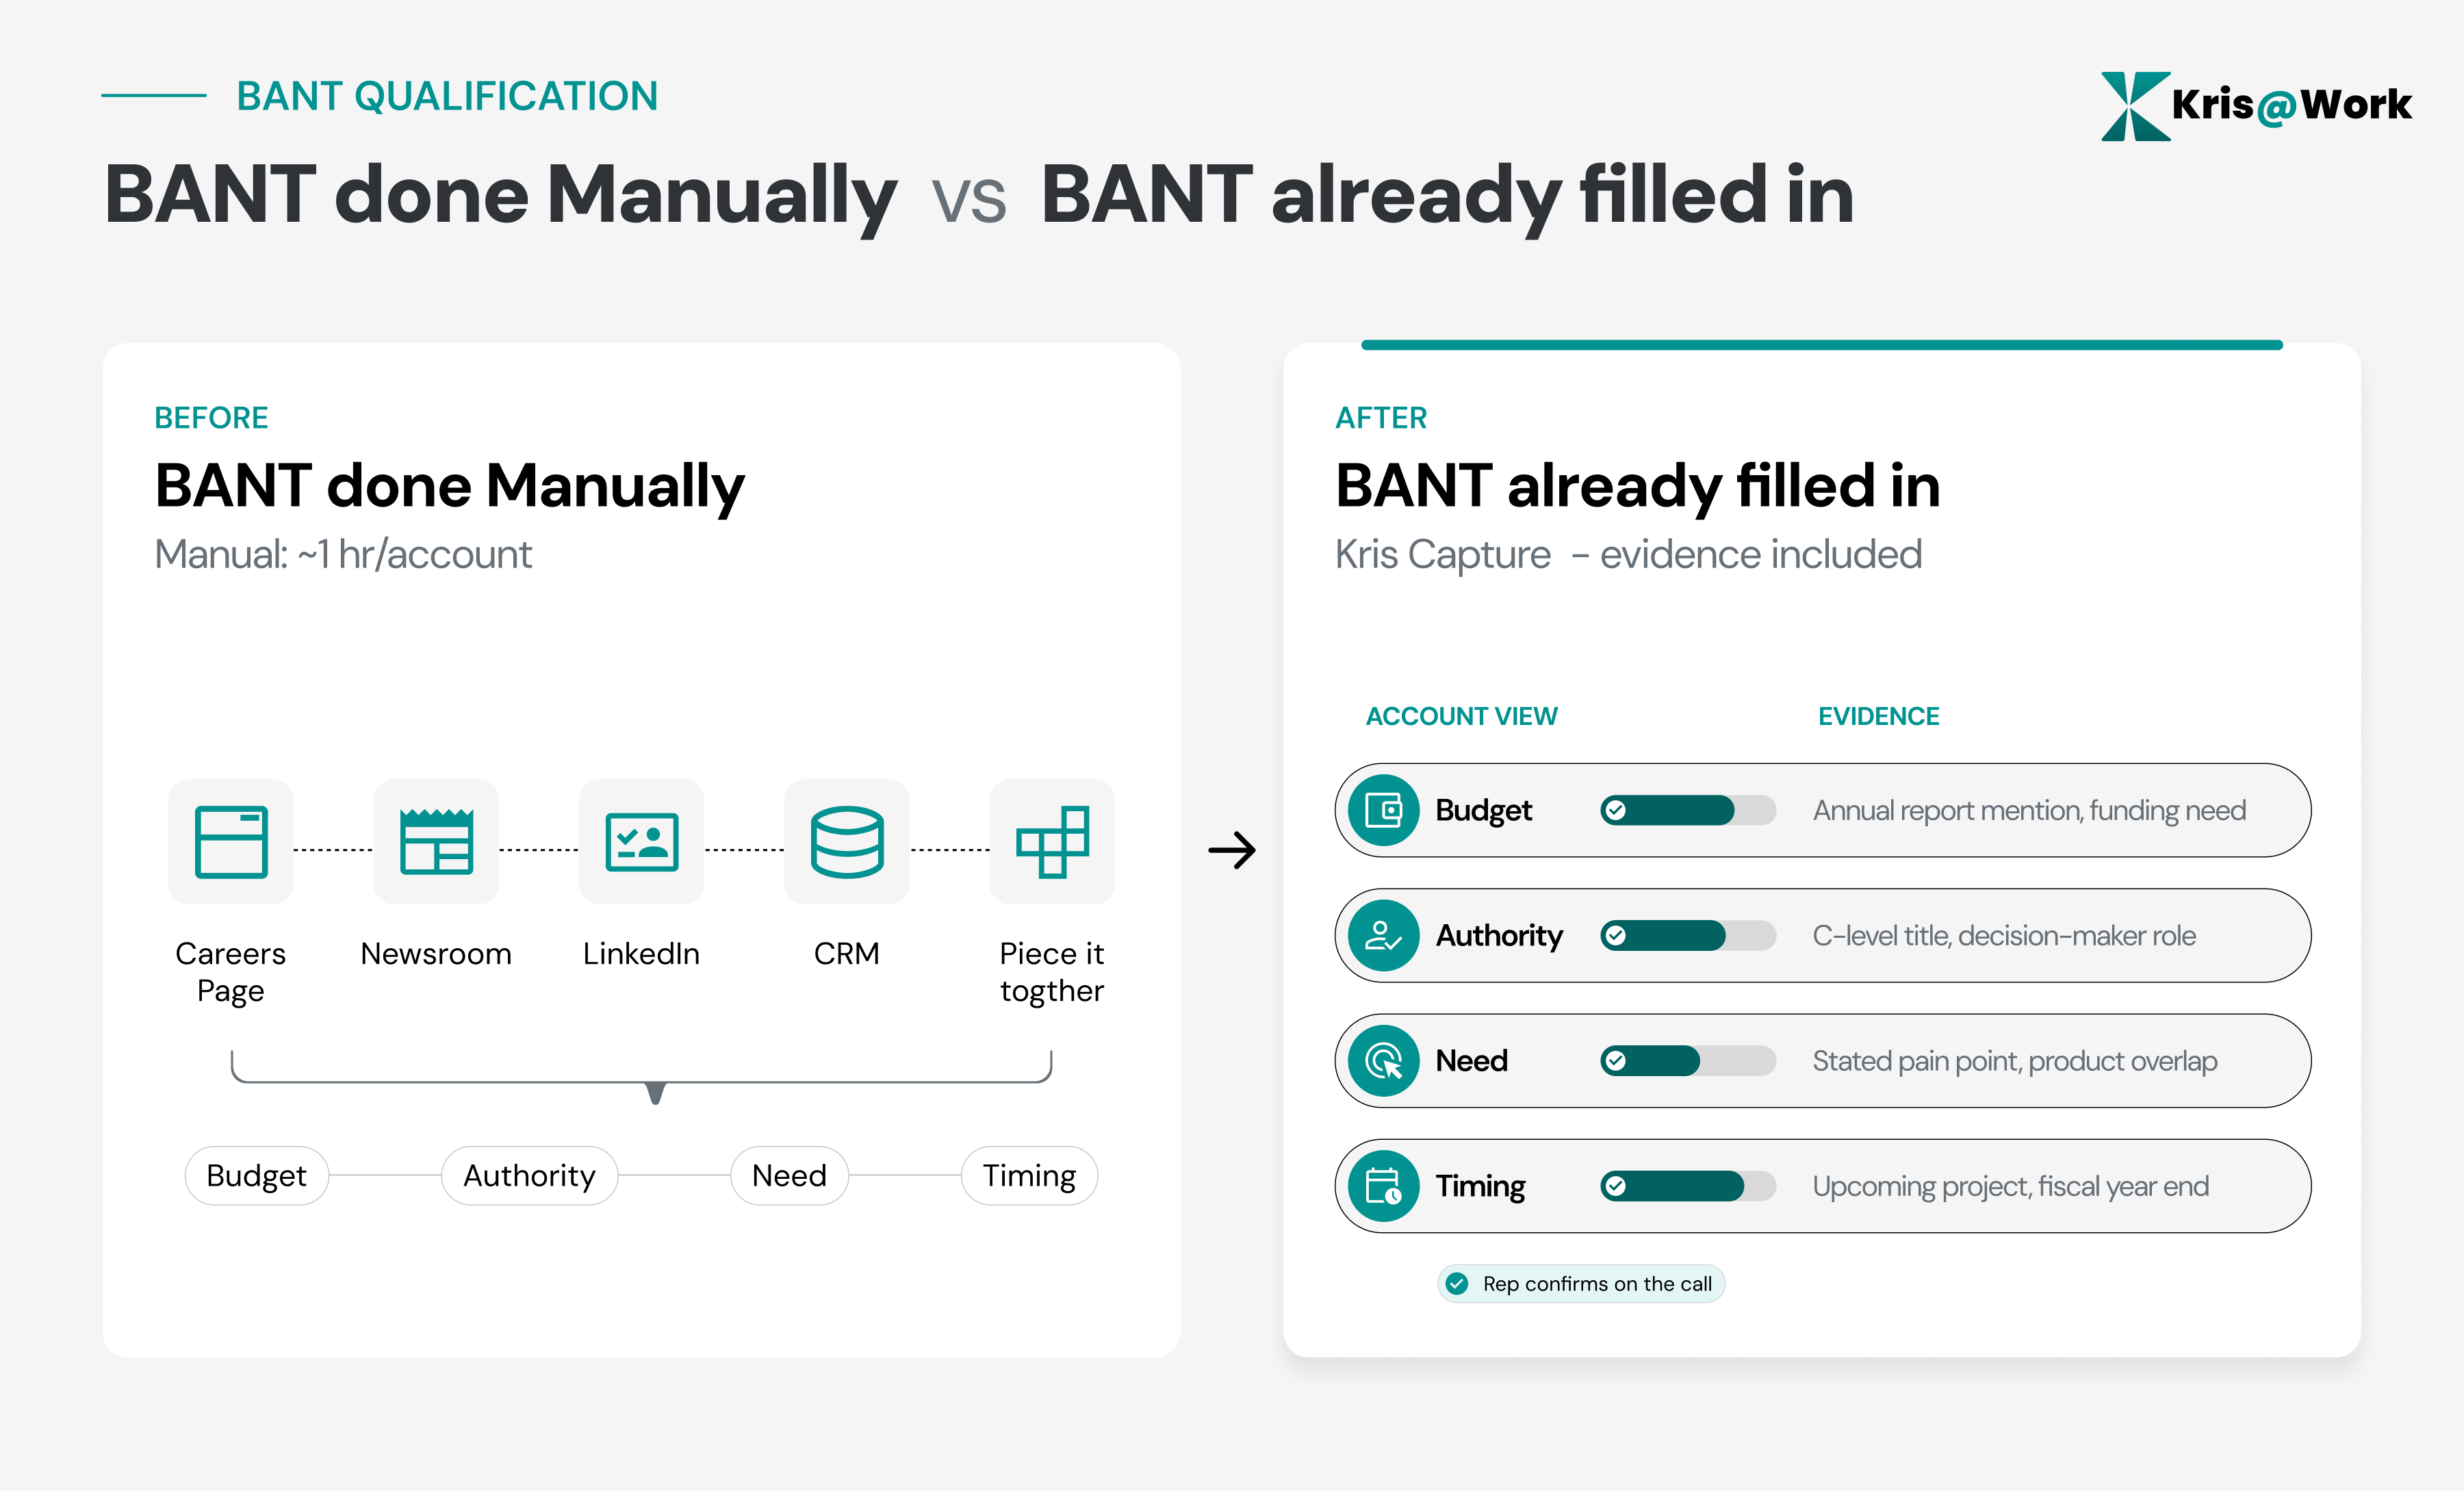Click the checkmark on Timing progress bar
The image size is (2464, 1491).
click(x=1615, y=1186)
